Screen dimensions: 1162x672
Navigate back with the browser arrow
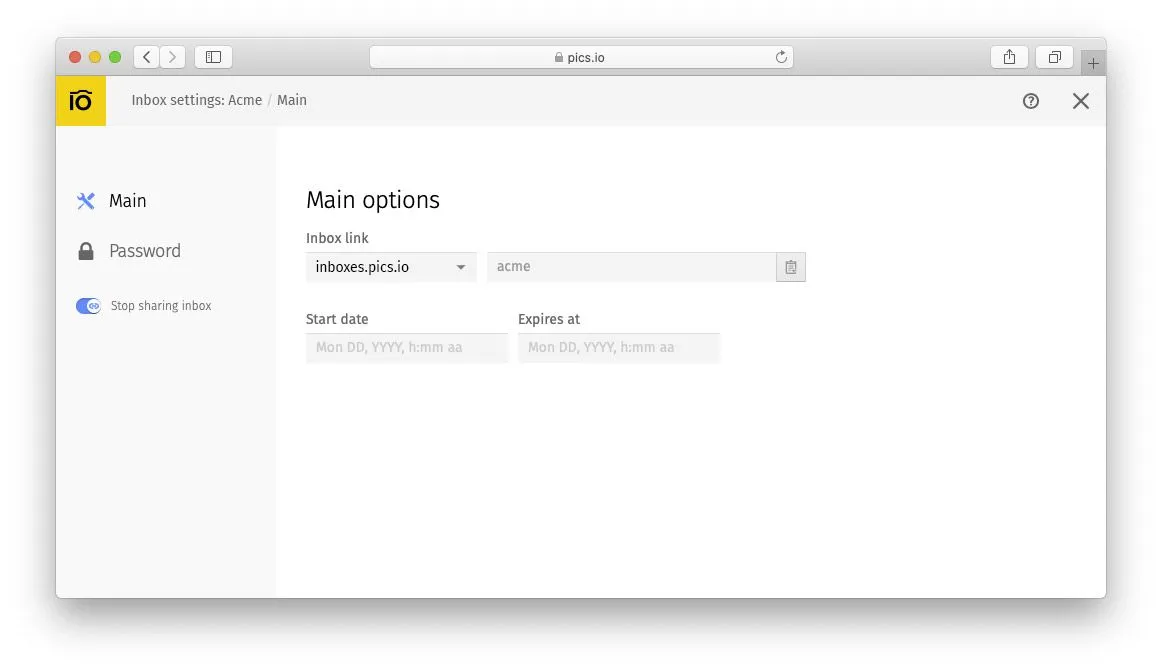click(x=146, y=57)
